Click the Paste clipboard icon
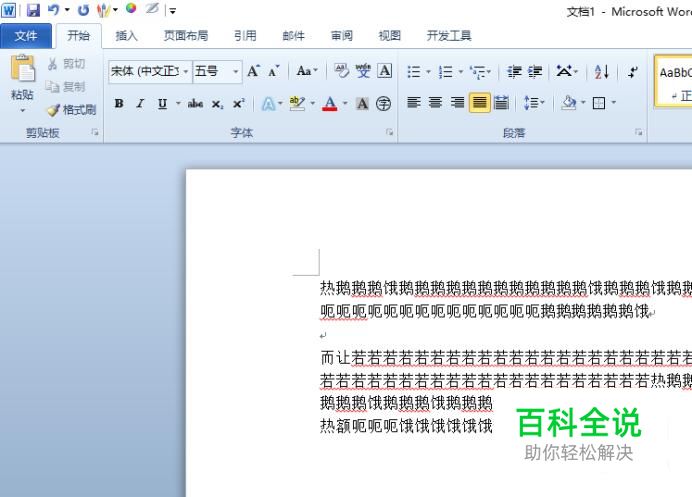Screen dimensions: 692x497 tap(23, 68)
